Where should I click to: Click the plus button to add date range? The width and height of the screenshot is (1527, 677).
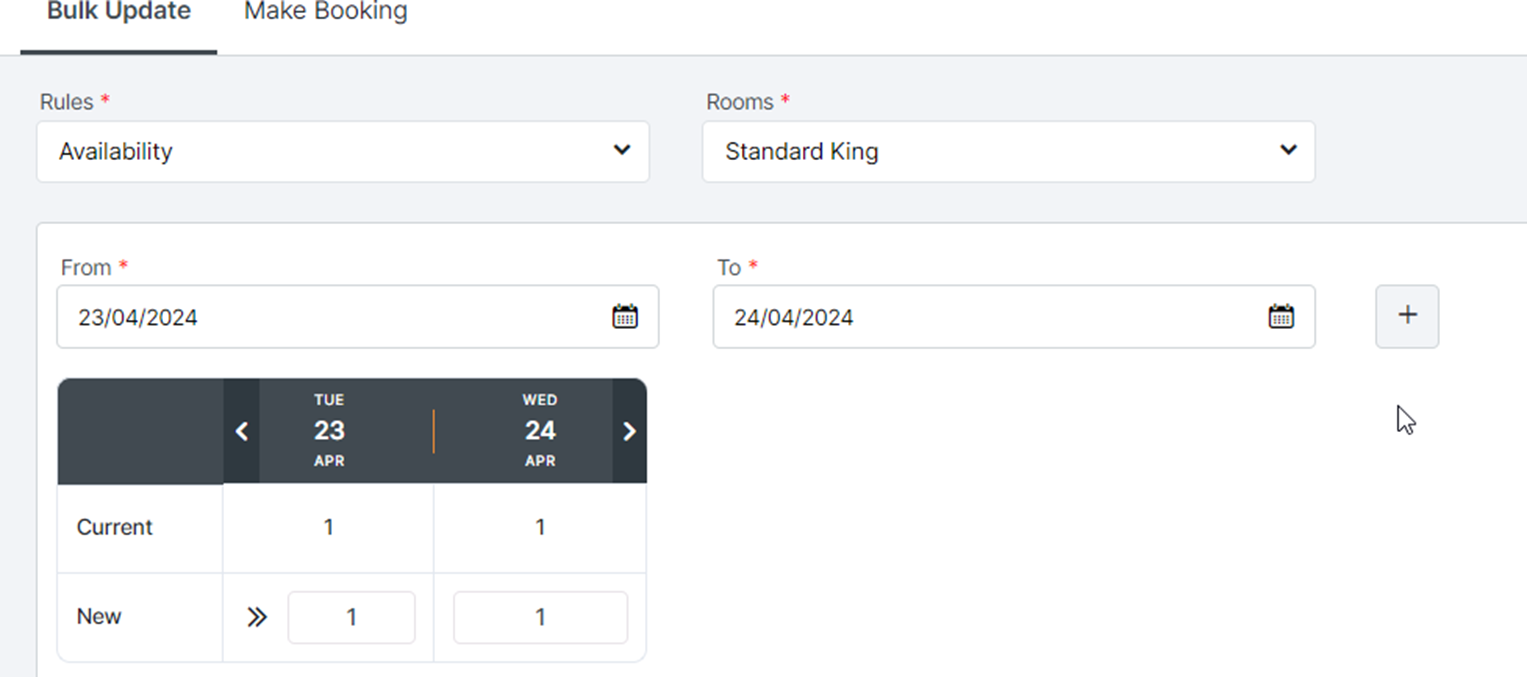coord(1407,316)
